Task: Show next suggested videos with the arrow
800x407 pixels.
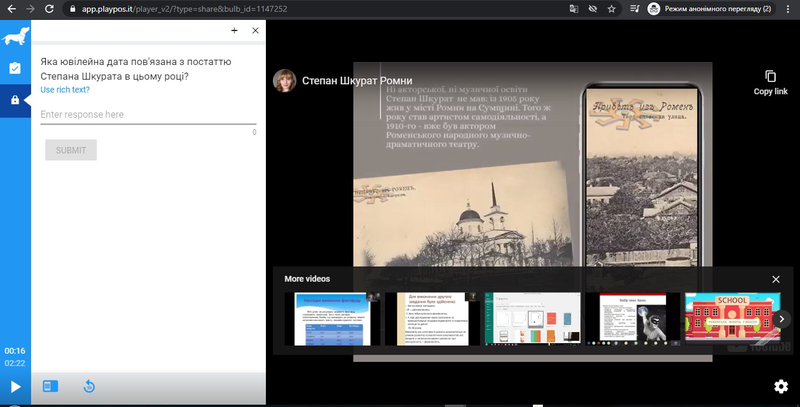Action: point(783,319)
